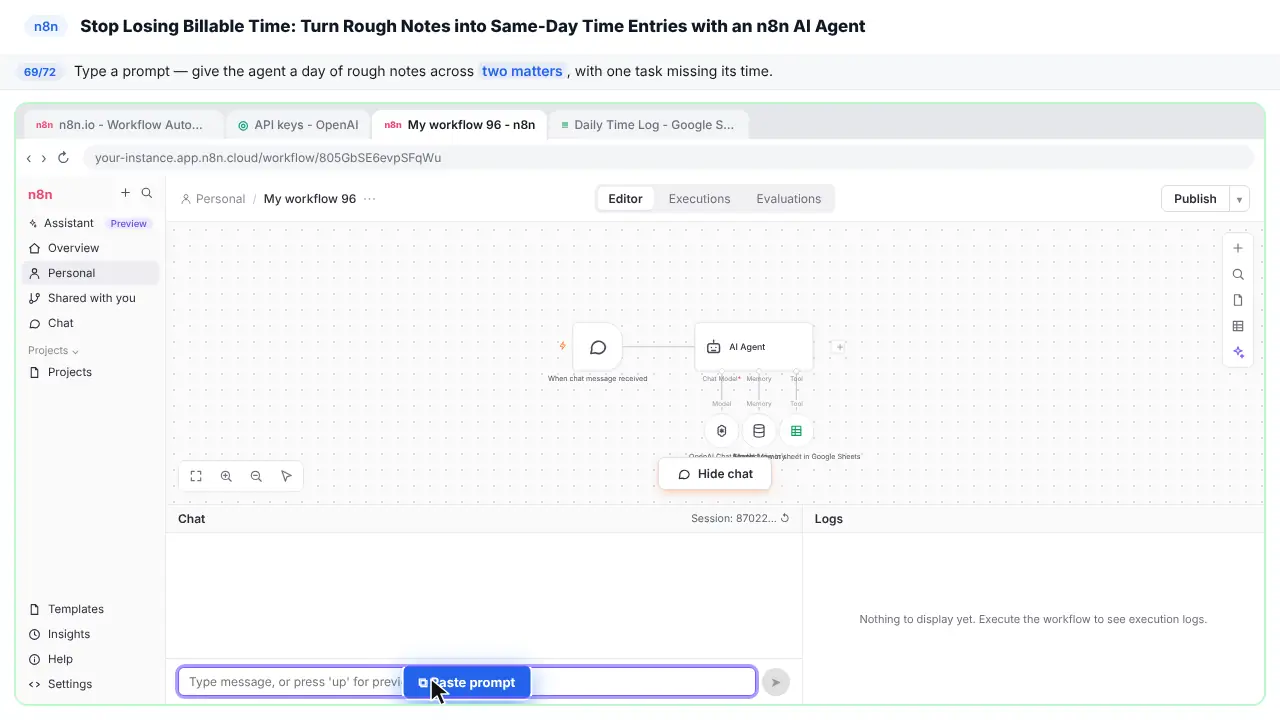Image resolution: width=1280 pixels, height=720 pixels.
Task: Switch to the Executions tab
Action: (699, 199)
